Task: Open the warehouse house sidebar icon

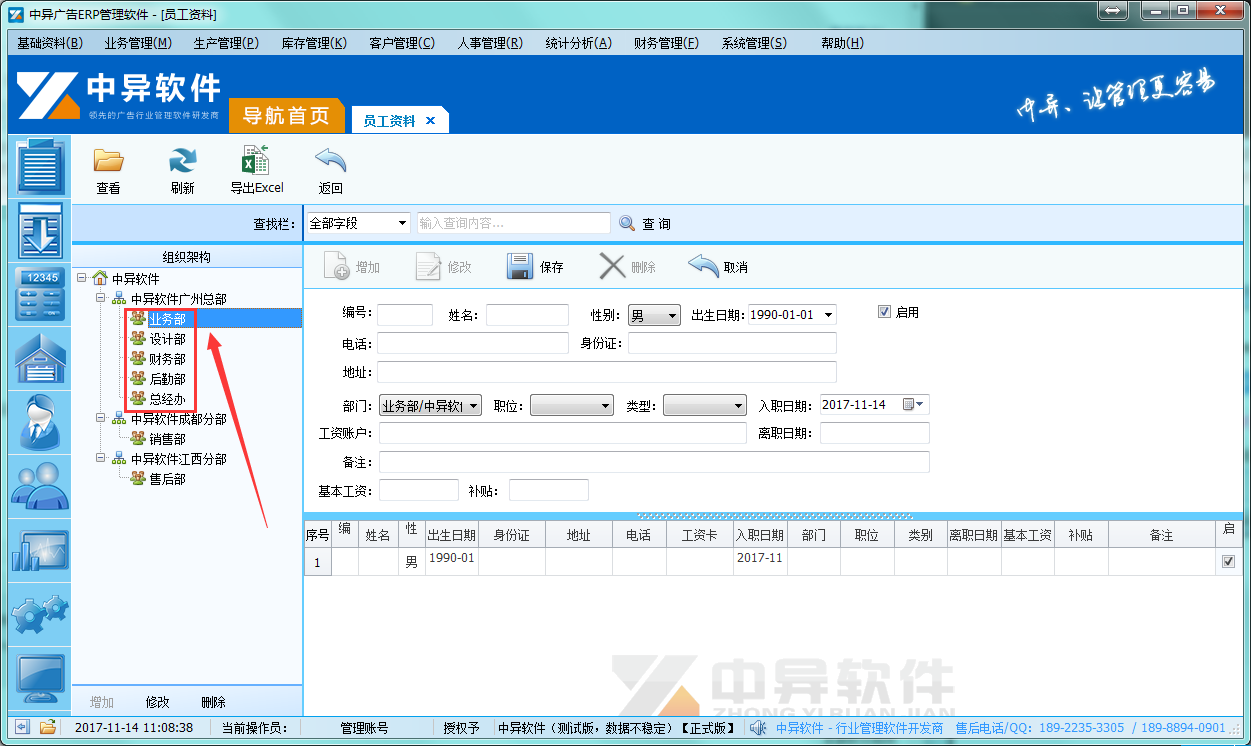Action: pyautogui.click(x=41, y=358)
